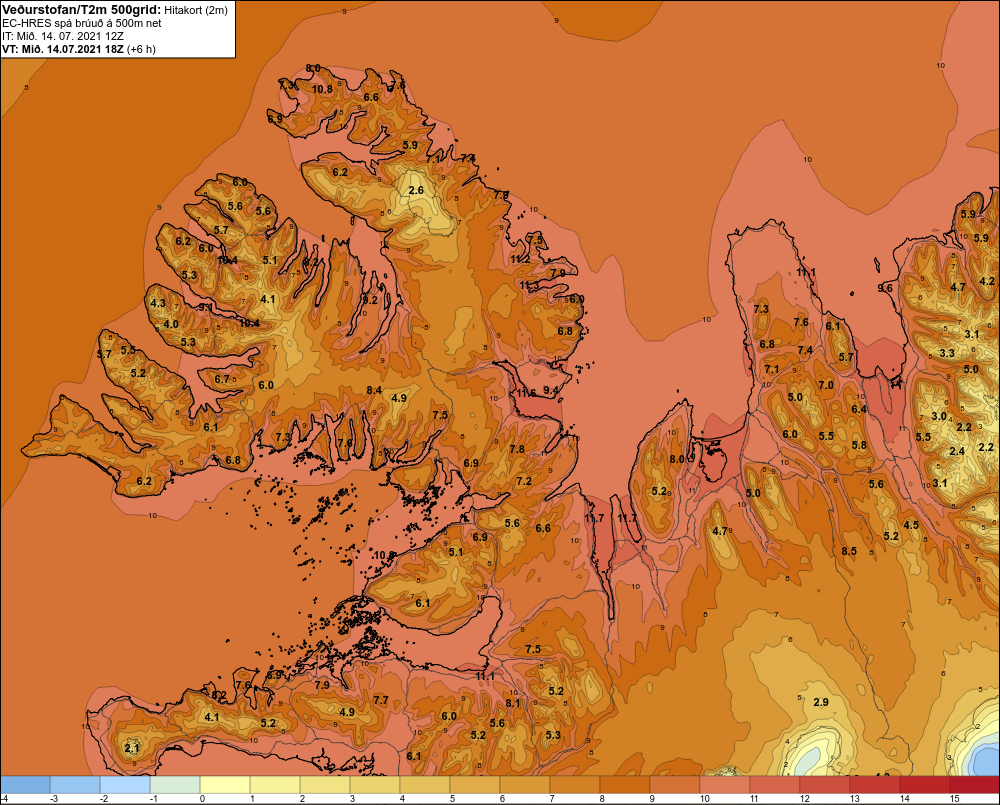Screen dimensions: 1000x805
Task: Select the pale yellow swatch between 0 and 1
Action: tap(225, 785)
